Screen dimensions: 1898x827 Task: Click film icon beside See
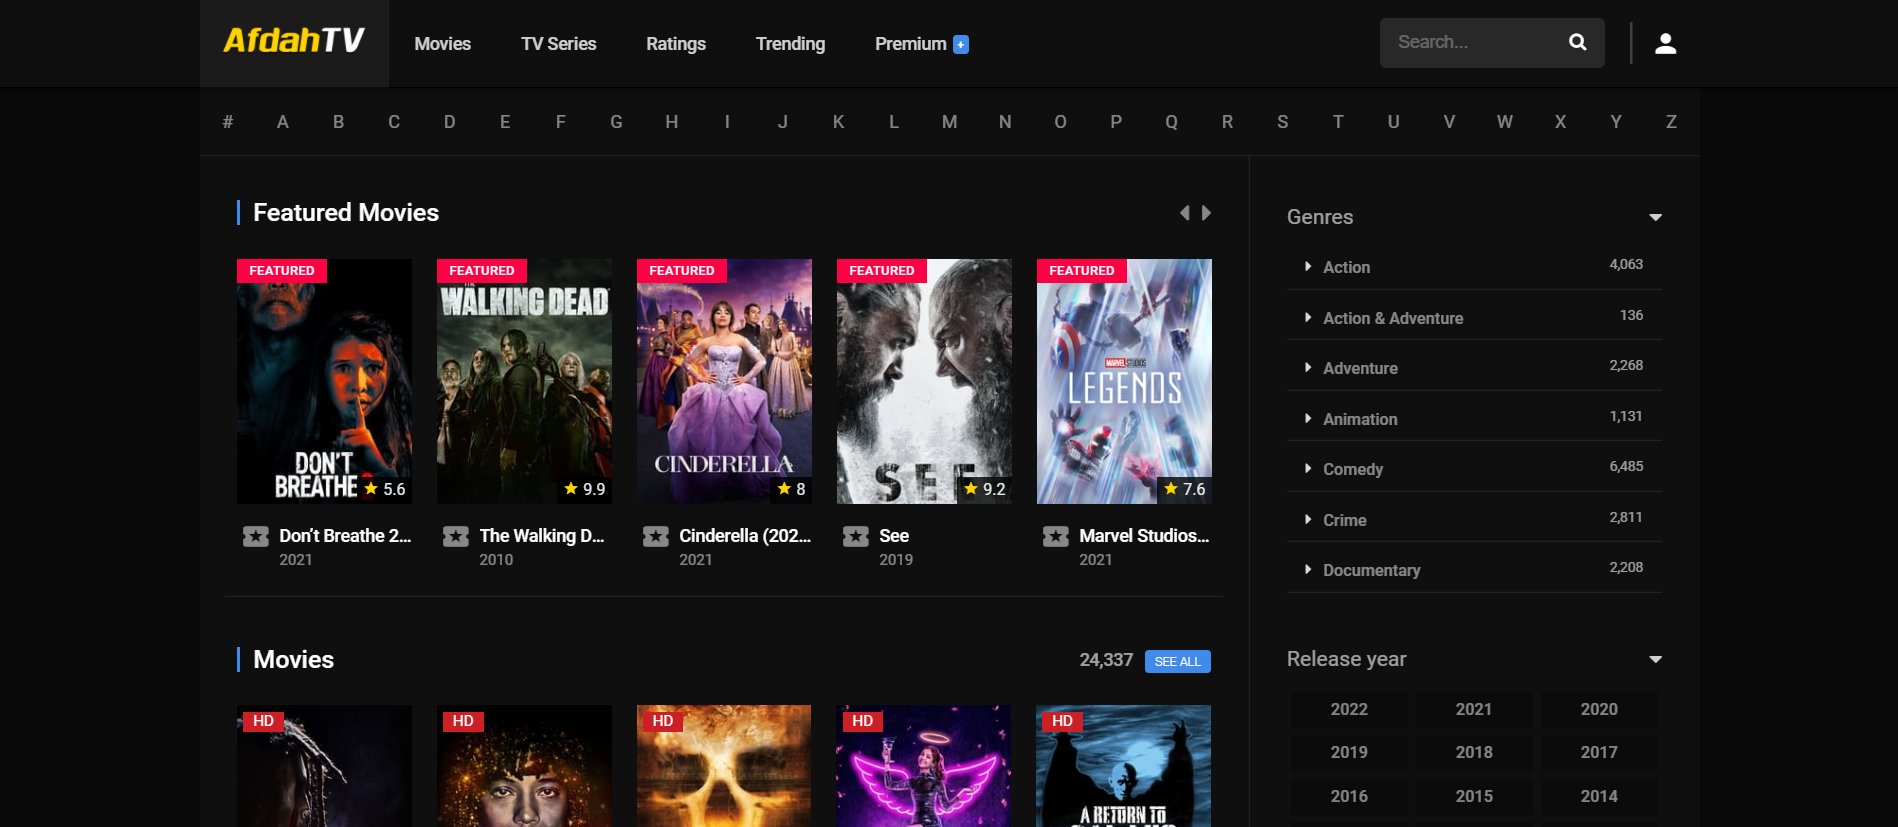point(856,537)
